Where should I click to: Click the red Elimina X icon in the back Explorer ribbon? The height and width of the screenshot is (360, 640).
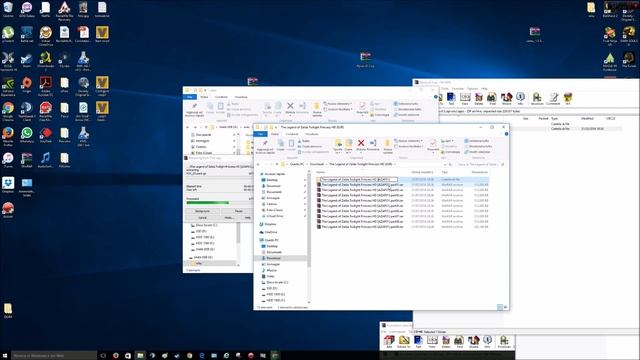coord(290,106)
